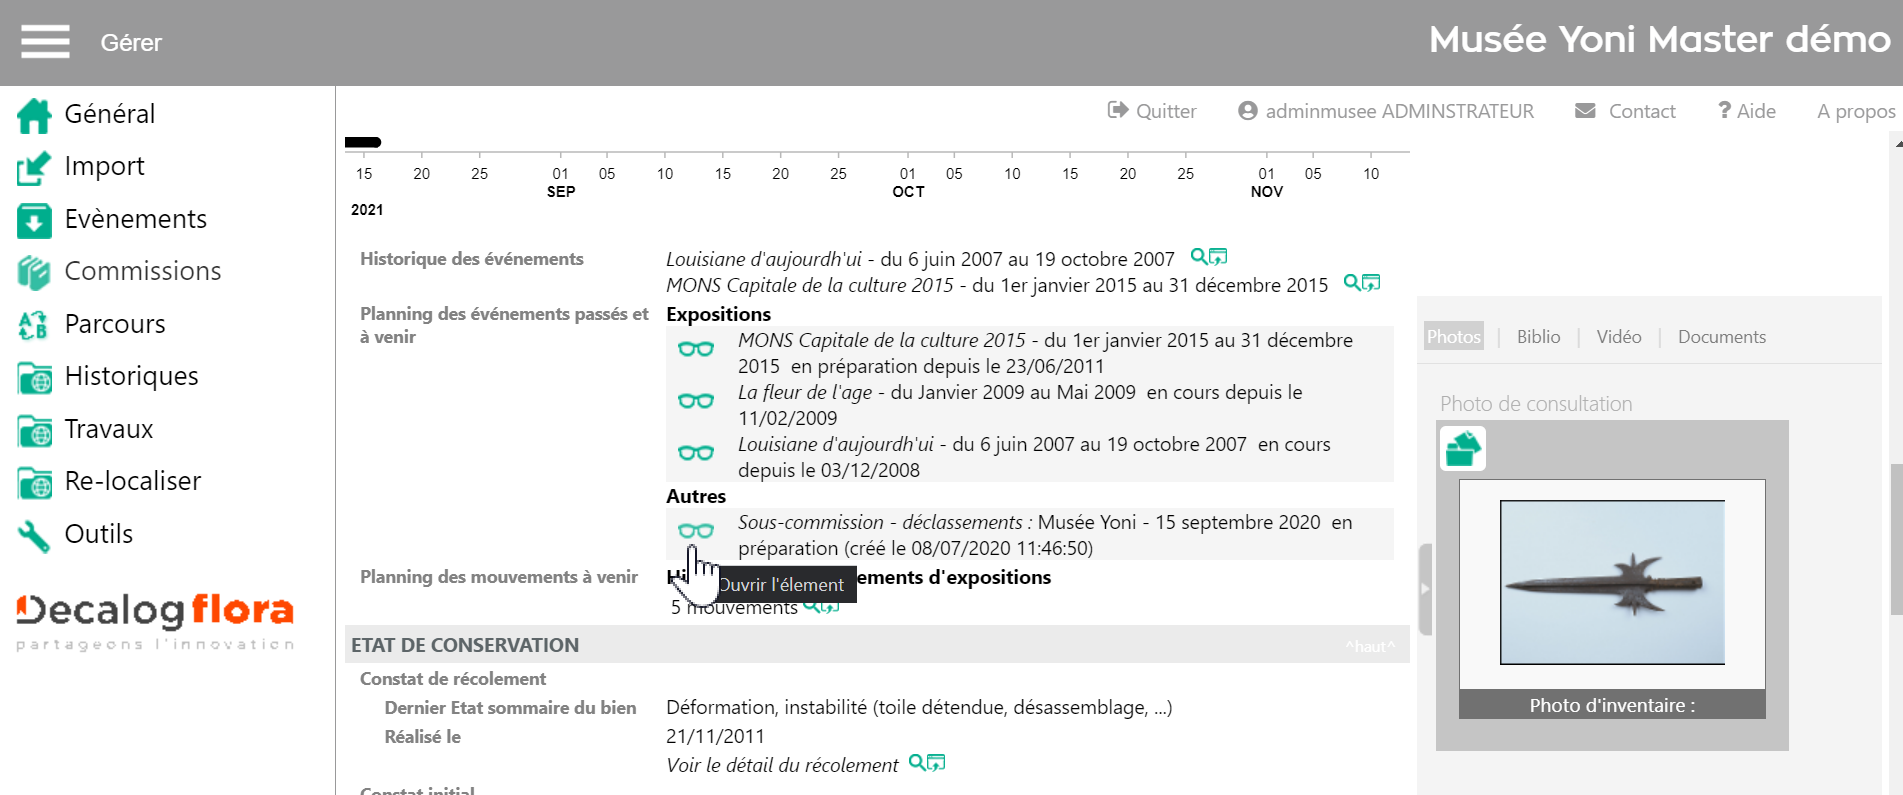The height and width of the screenshot is (795, 1903).
Task: Click the Import icon in sidebar
Action: (34, 167)
